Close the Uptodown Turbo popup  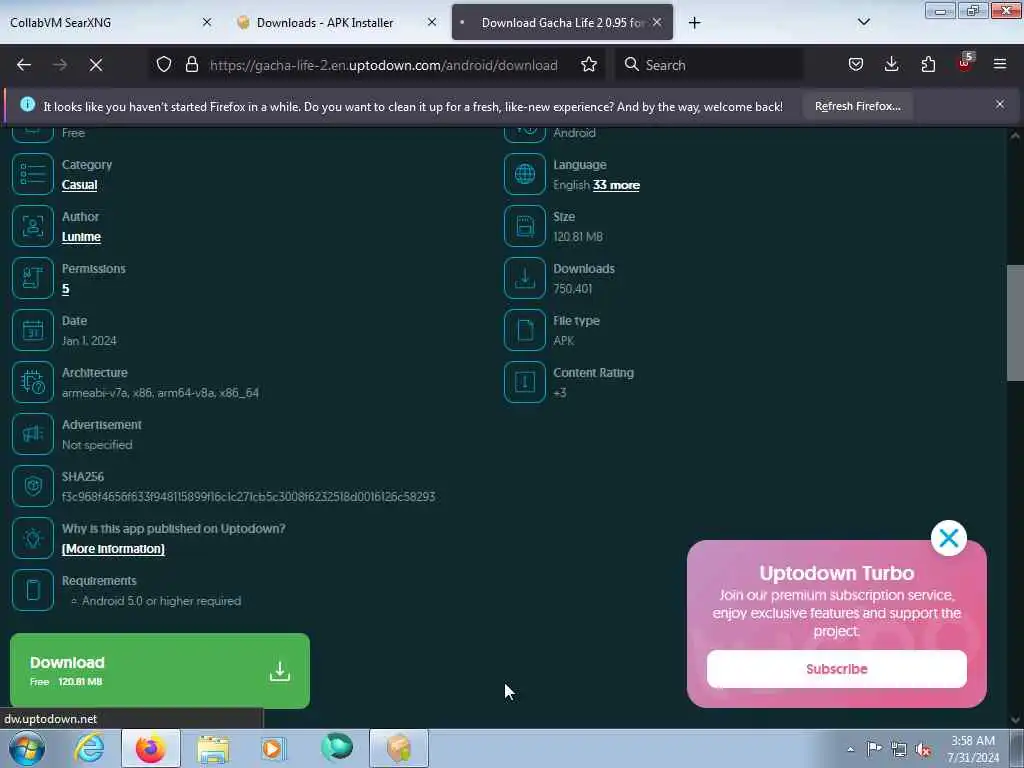coord(948,538)
